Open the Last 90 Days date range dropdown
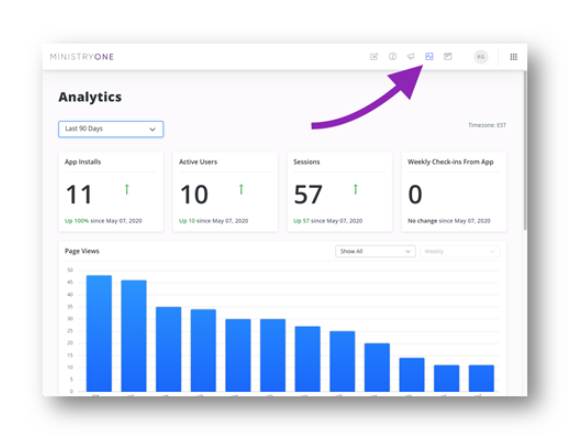The image size is (586, 445). coord(111,129)
